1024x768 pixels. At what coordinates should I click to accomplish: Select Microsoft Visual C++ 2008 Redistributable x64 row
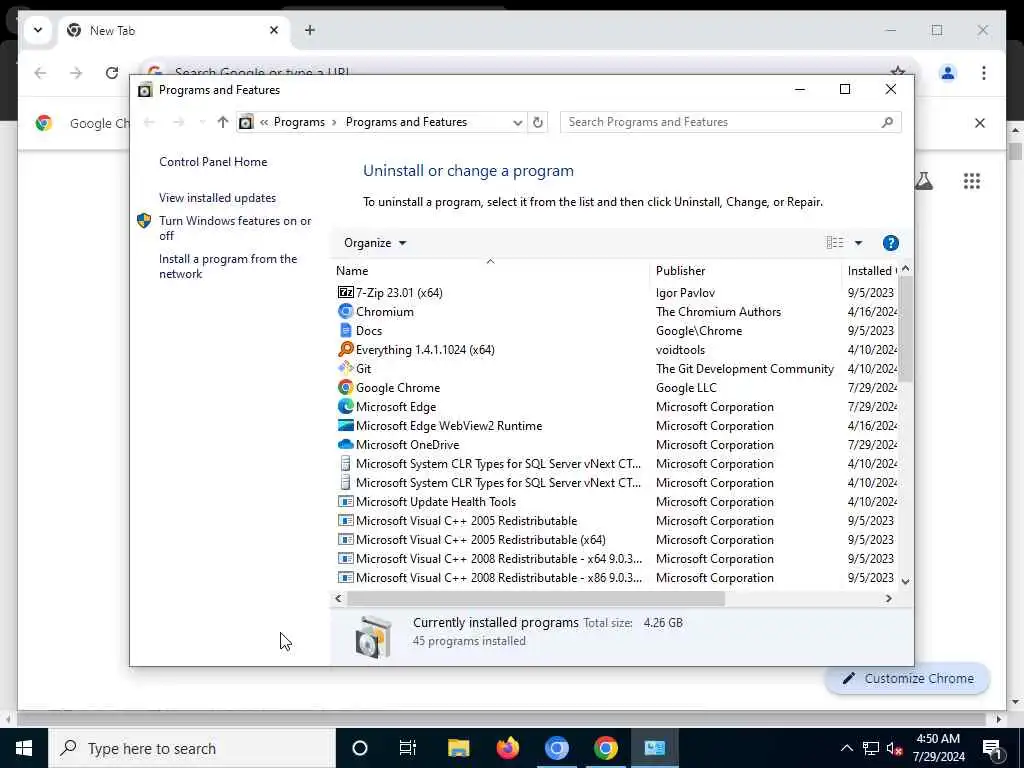[x=490, y=558]
